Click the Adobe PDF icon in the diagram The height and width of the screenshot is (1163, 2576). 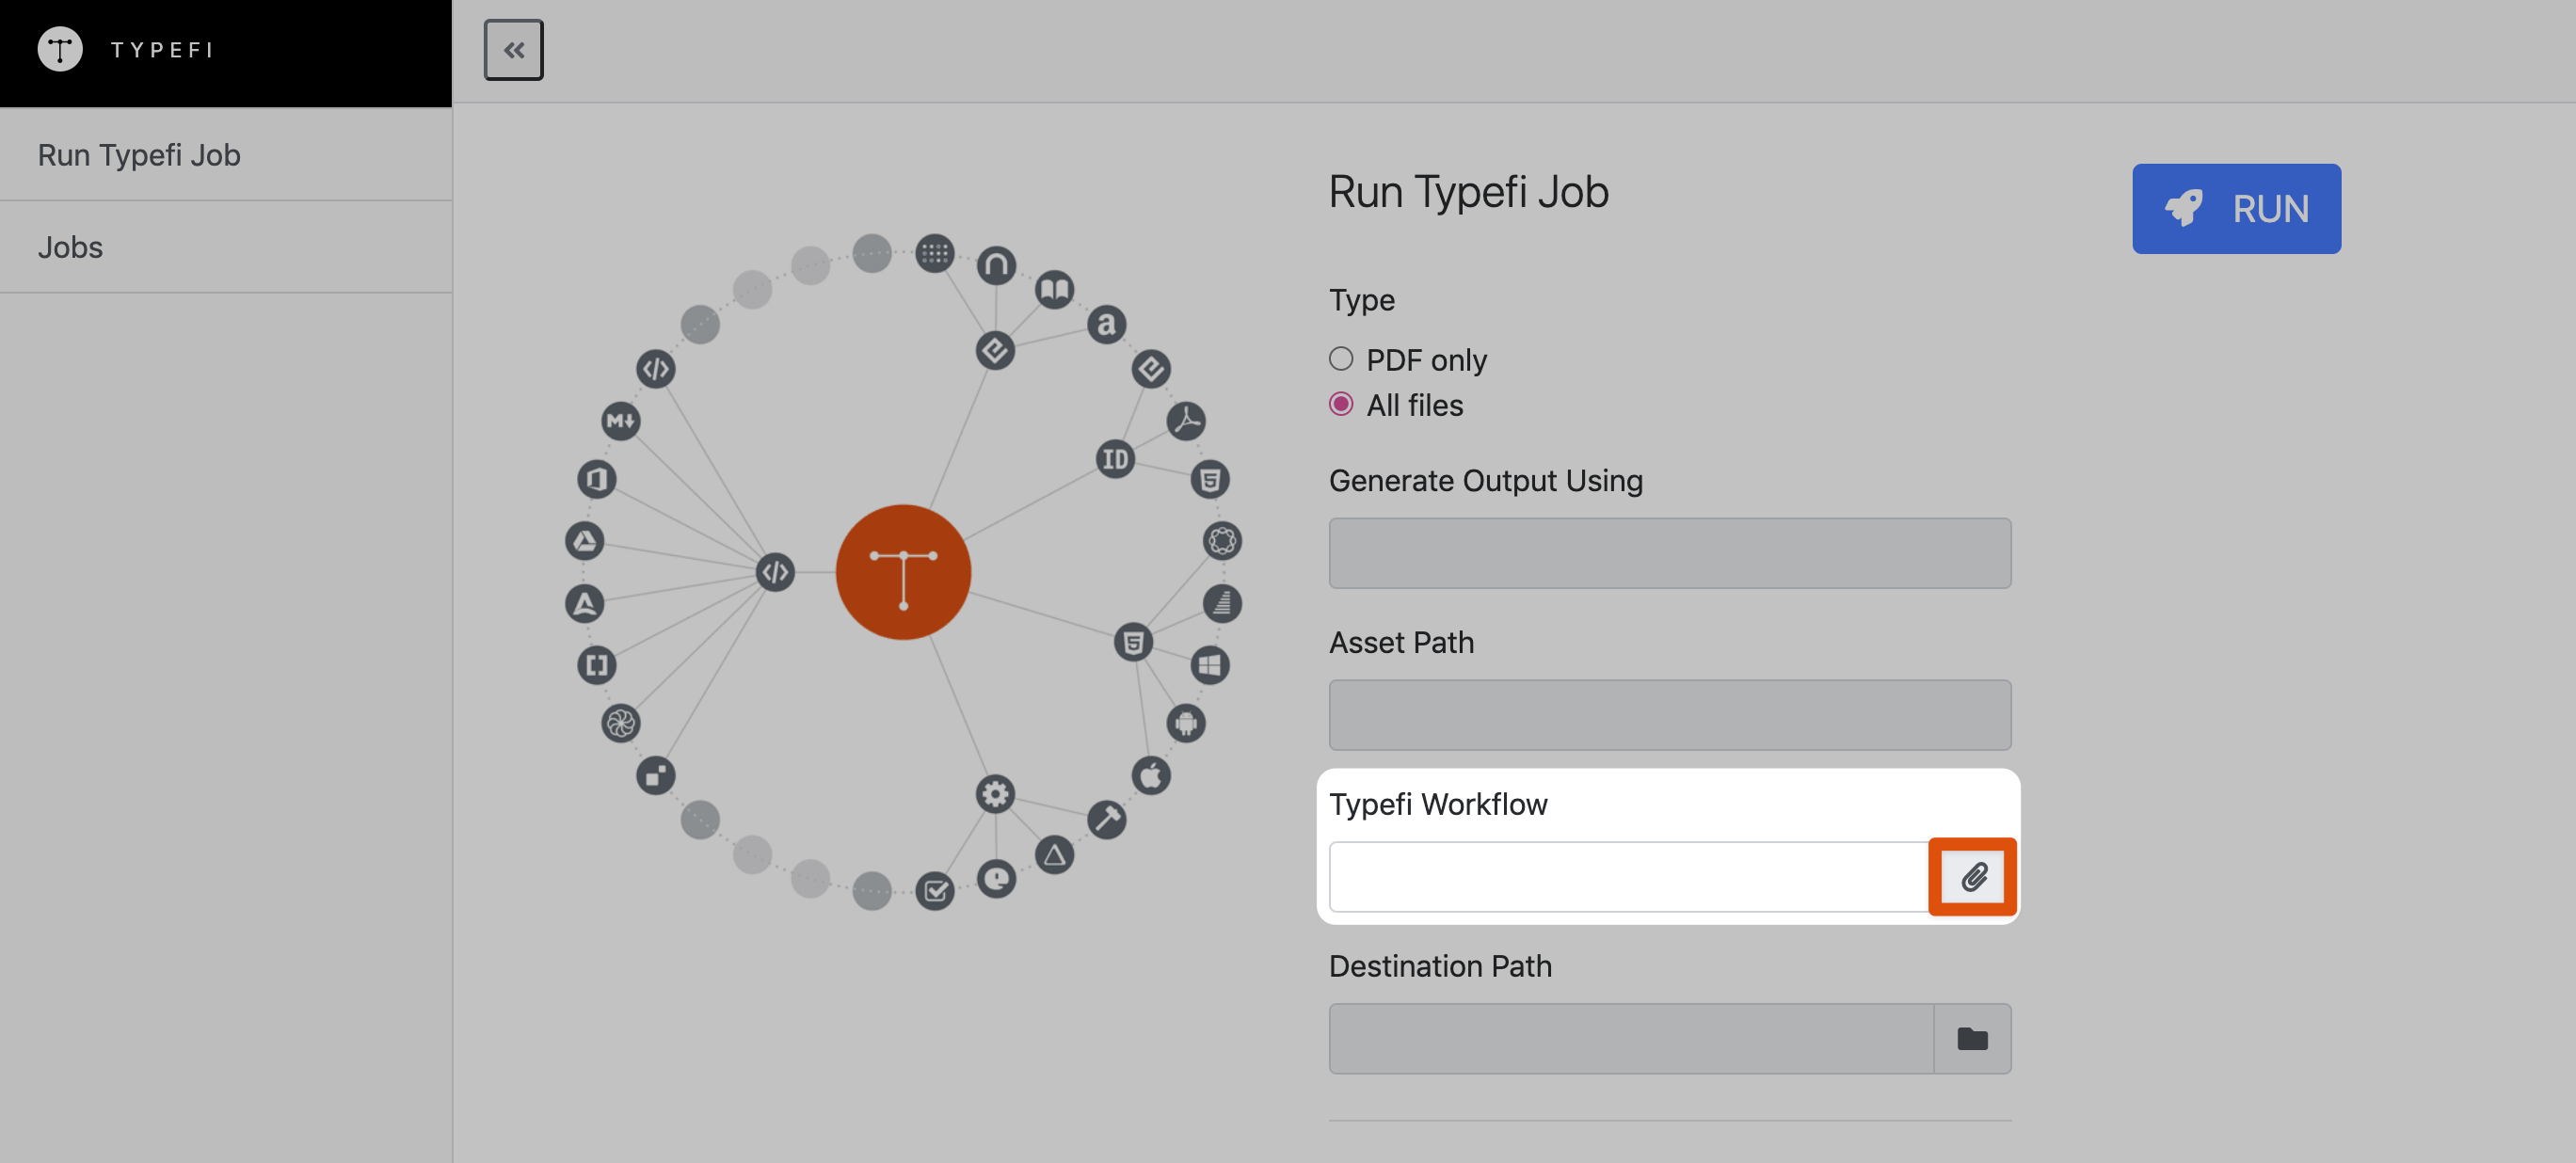[x=1186, y=420]
